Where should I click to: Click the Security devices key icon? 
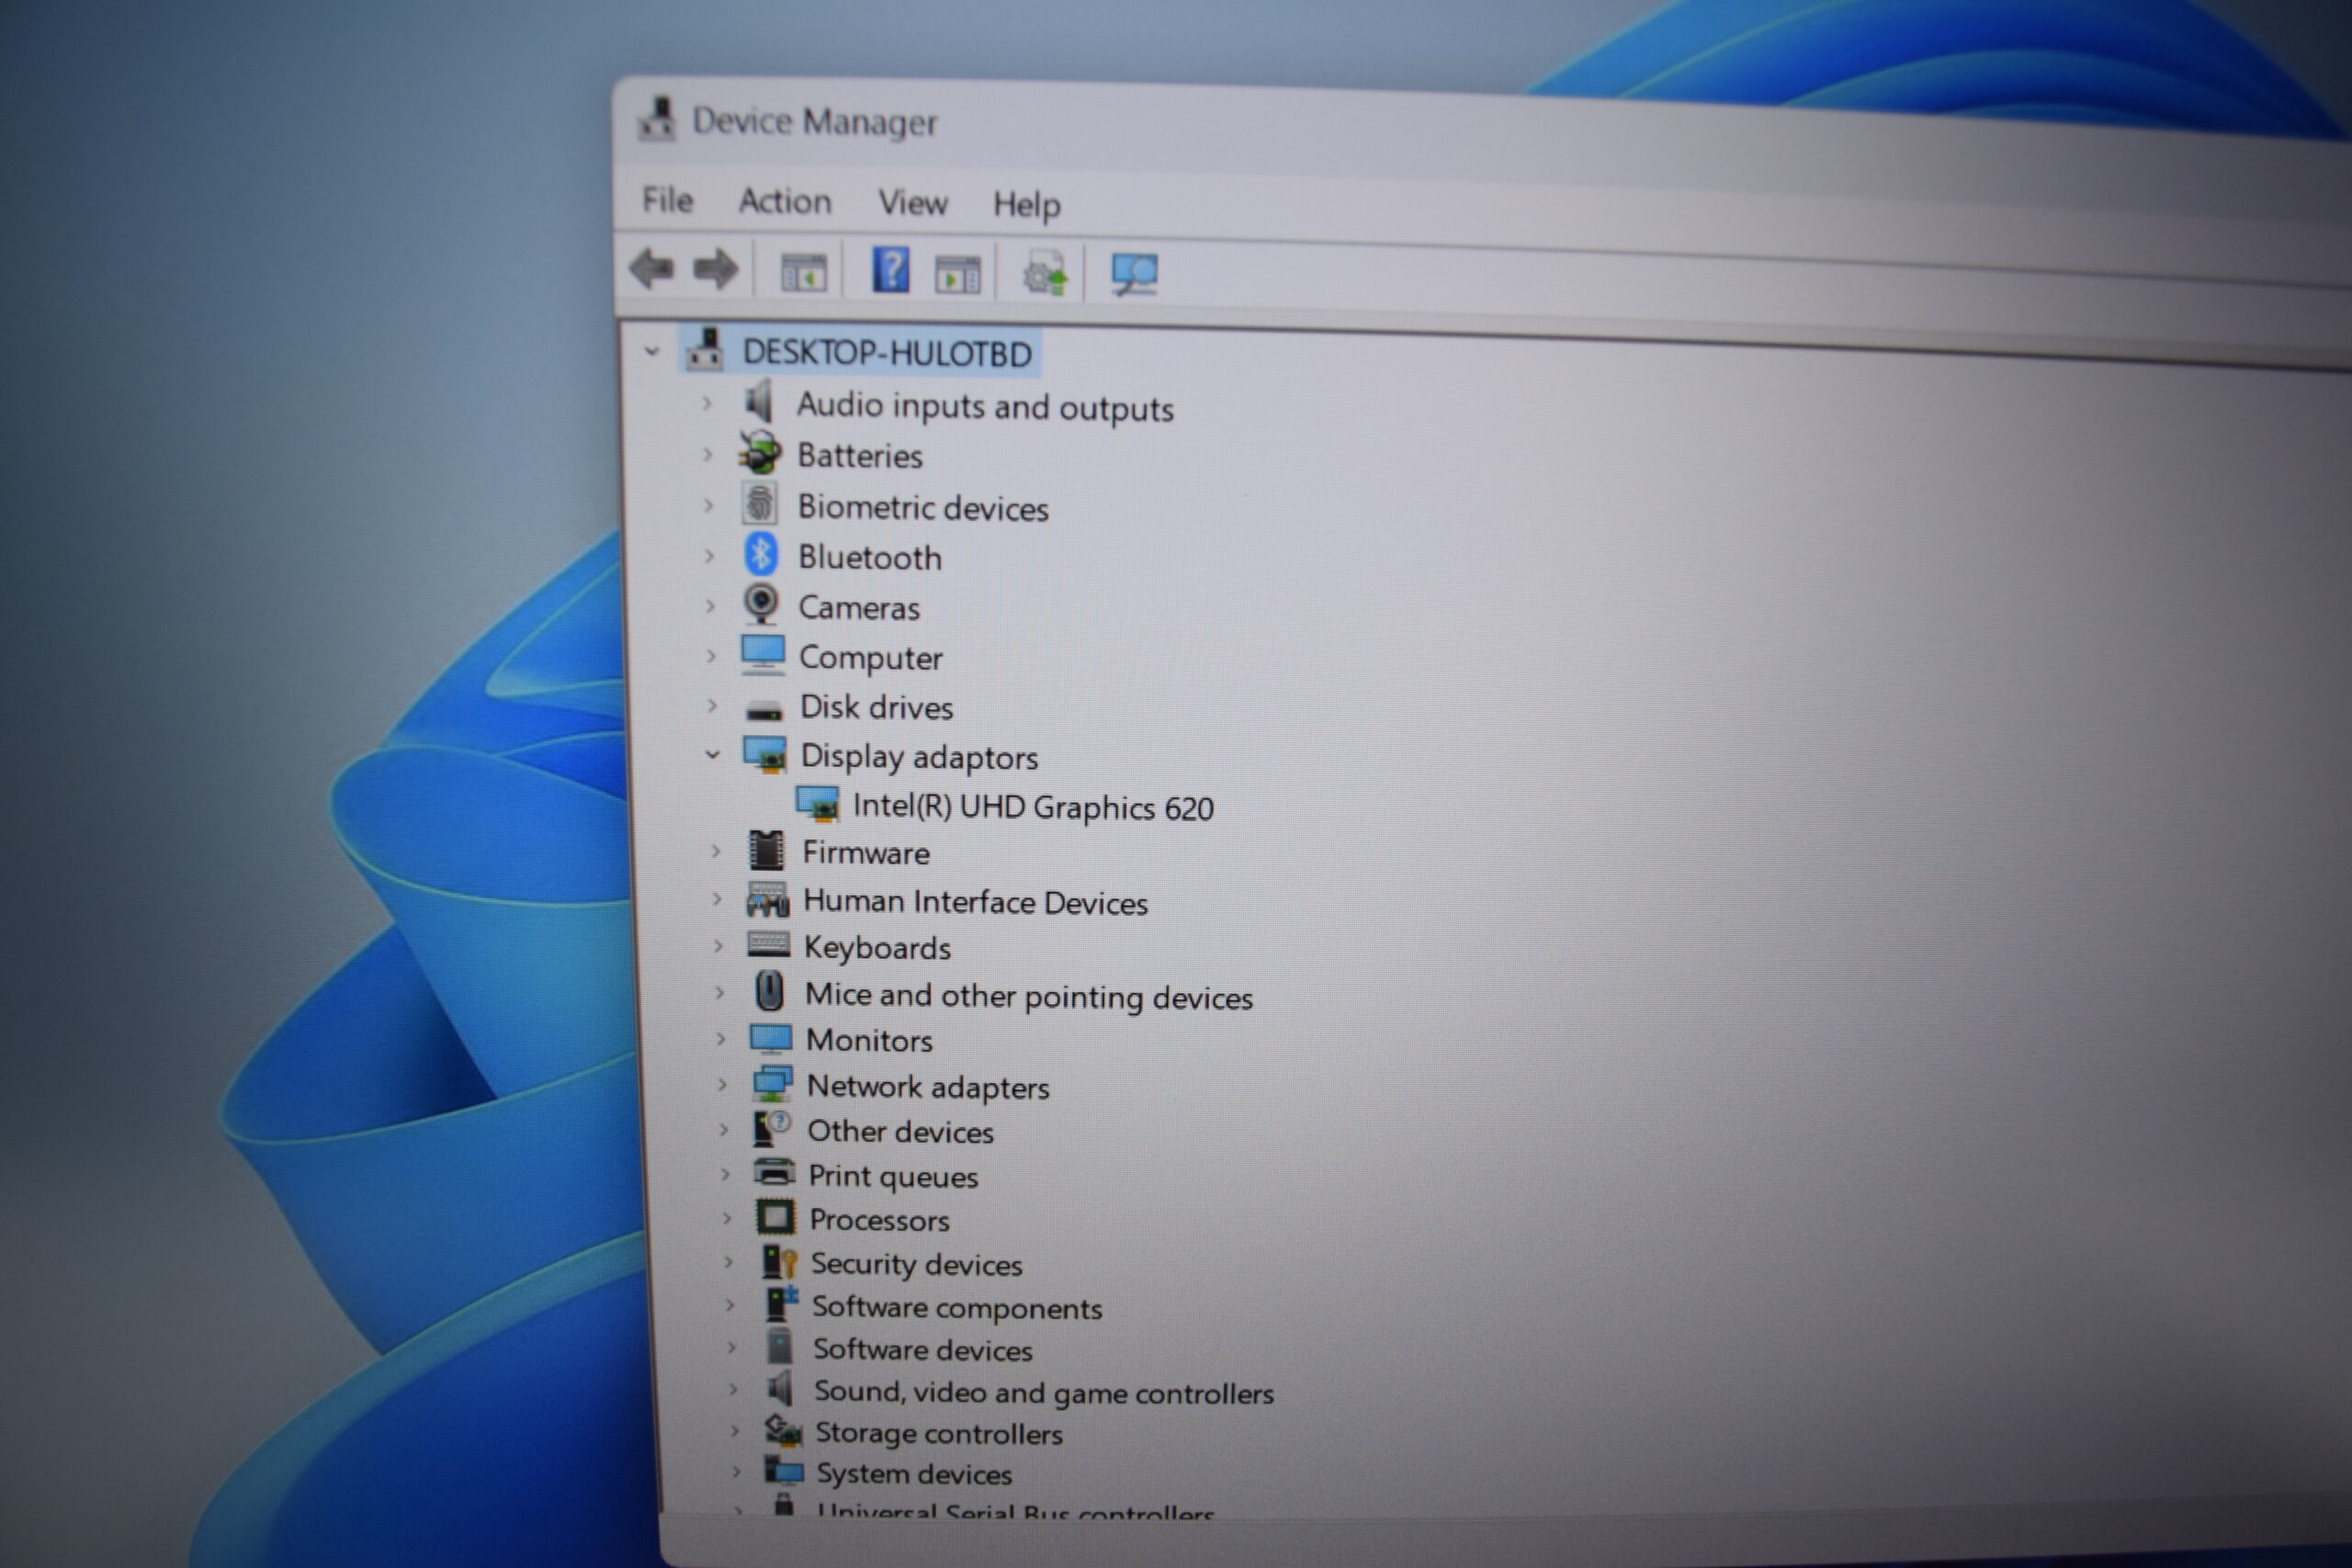(780, 1261)
